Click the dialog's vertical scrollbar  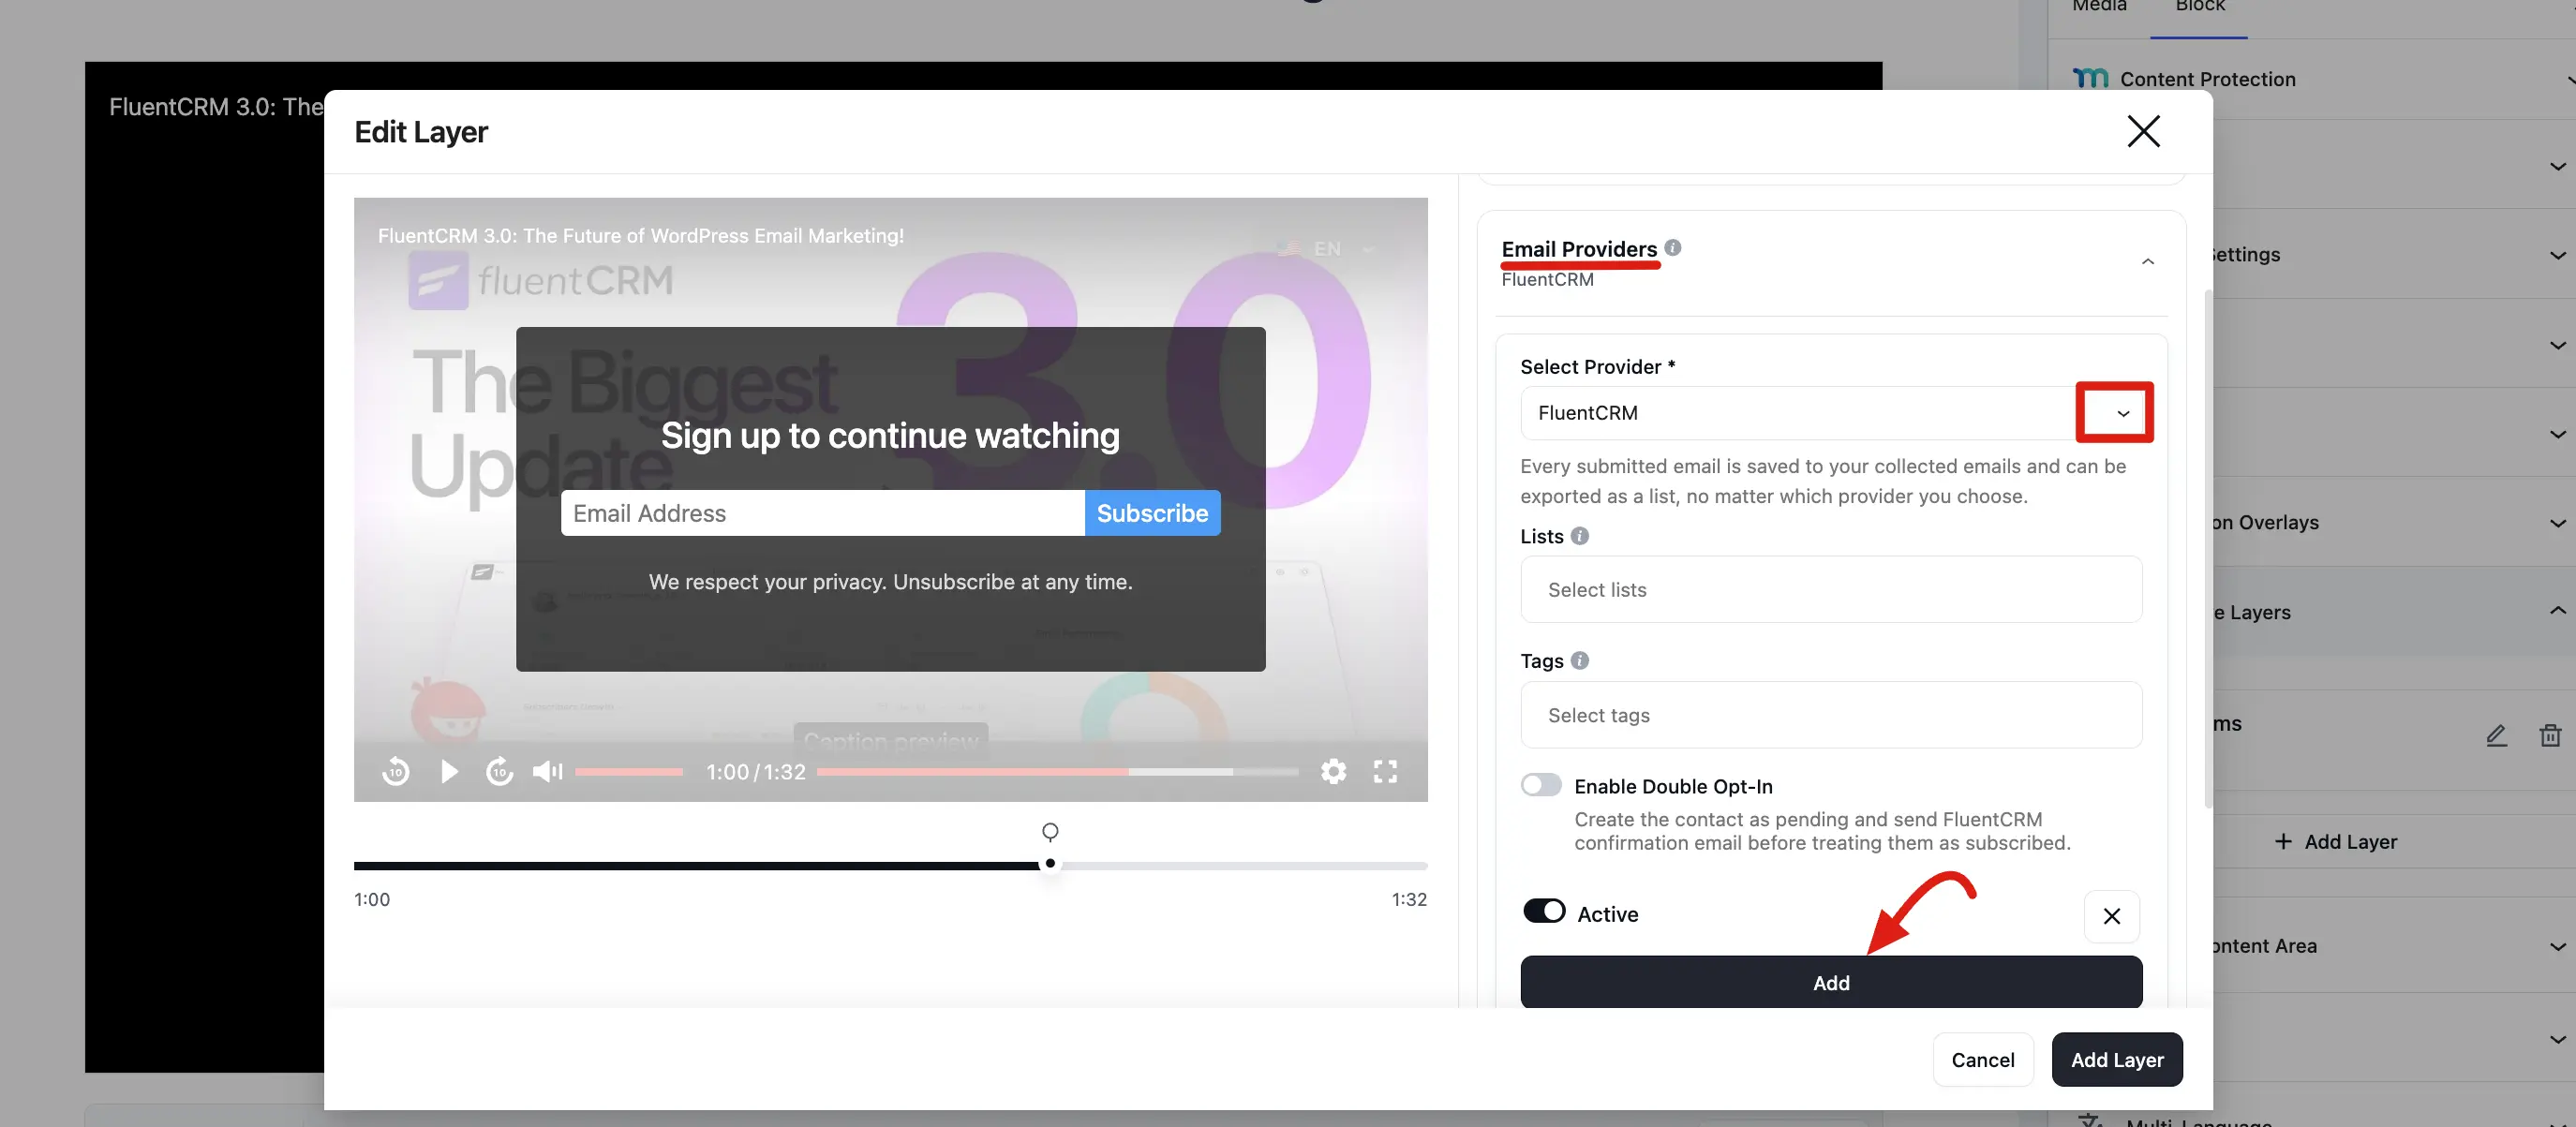2208,548
